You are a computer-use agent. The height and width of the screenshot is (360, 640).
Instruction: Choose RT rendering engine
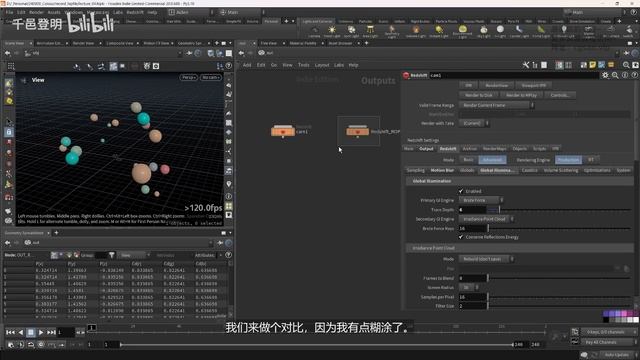590,160
